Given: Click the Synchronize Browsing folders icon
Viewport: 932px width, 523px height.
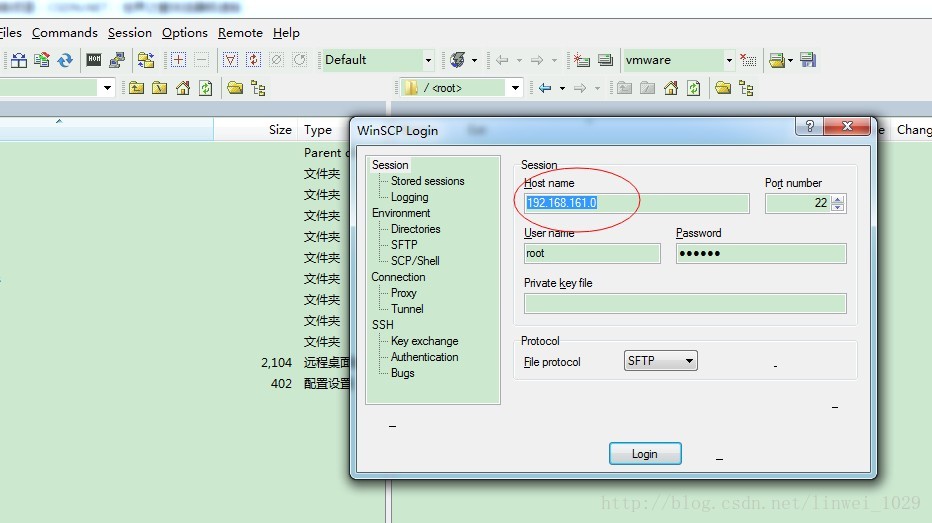Looking at the screenshot, I should 146,60.
